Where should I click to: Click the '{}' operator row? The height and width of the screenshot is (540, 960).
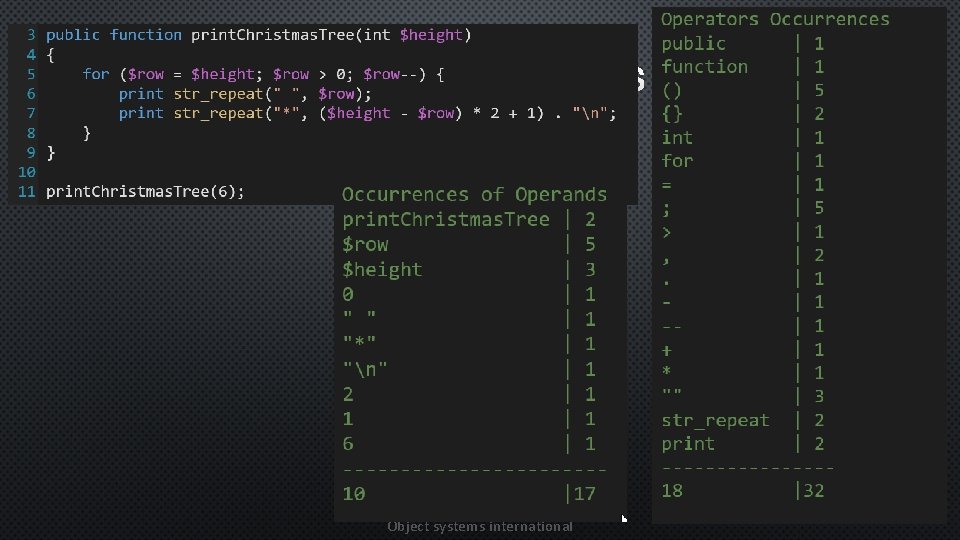point(743,114)
